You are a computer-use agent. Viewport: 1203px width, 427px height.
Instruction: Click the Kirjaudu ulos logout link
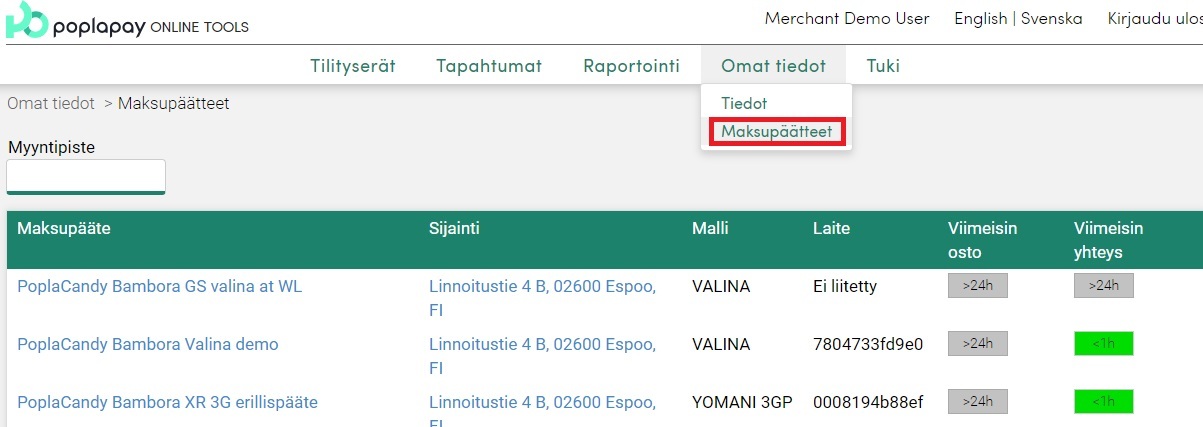click(x=1154, y=19)
